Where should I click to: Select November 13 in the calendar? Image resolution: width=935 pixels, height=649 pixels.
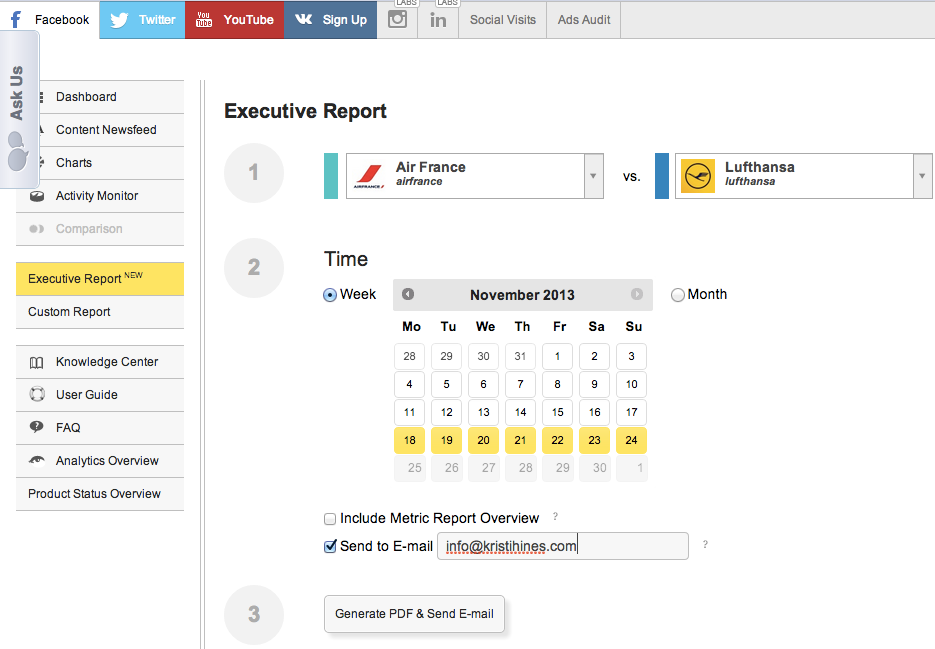[484, 412]
